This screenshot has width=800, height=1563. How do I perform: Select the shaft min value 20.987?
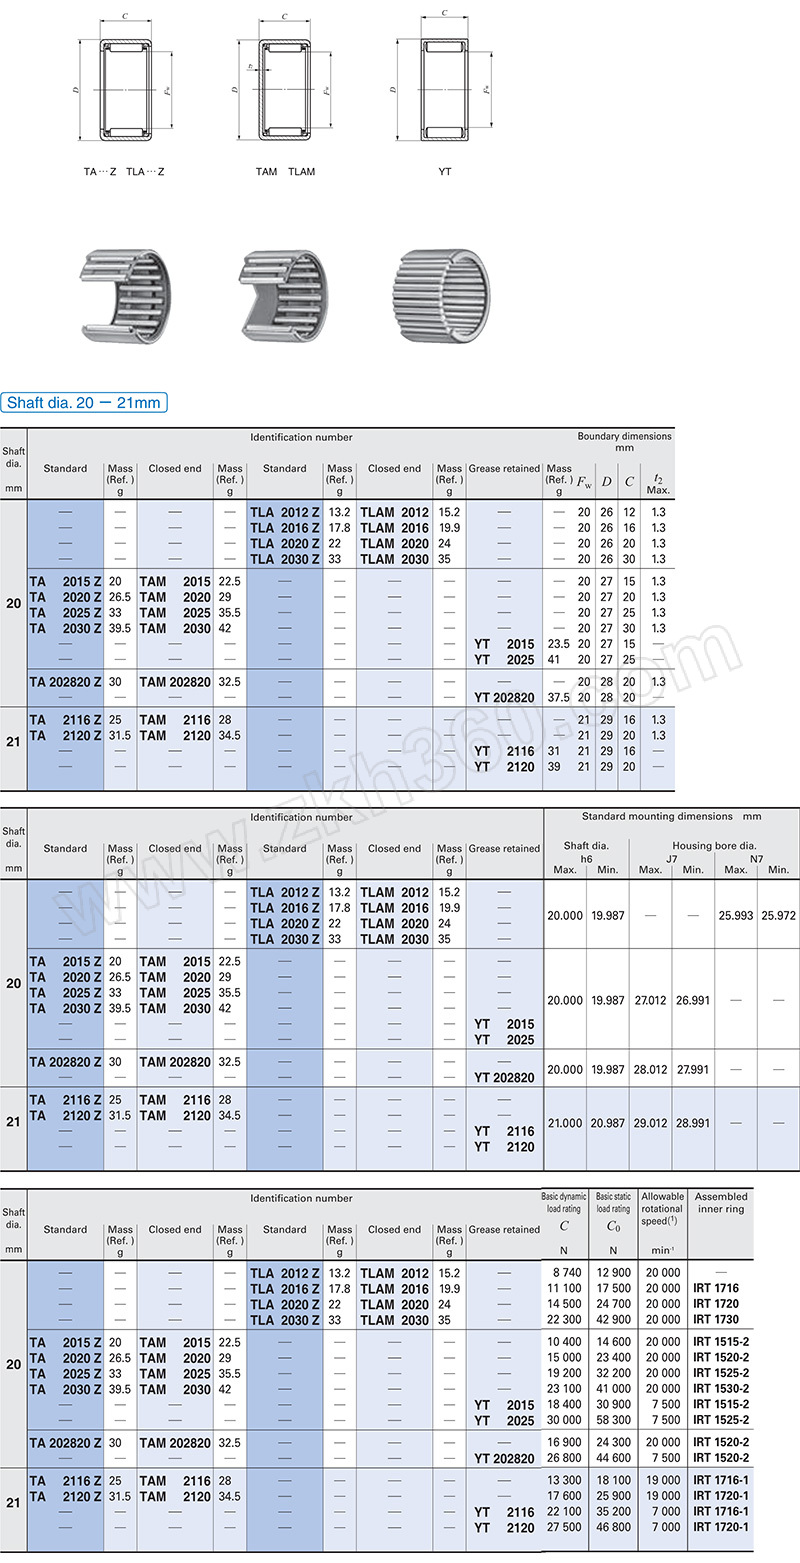click(607, 1123)
